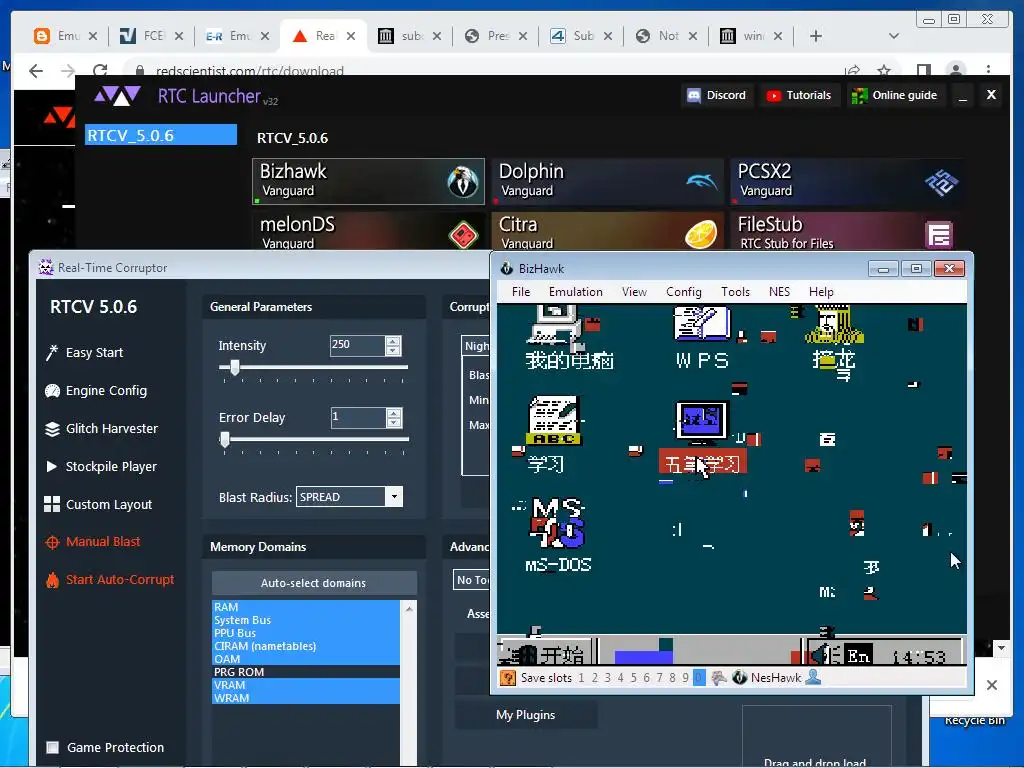Open the Engine Config section

(96, 391)
